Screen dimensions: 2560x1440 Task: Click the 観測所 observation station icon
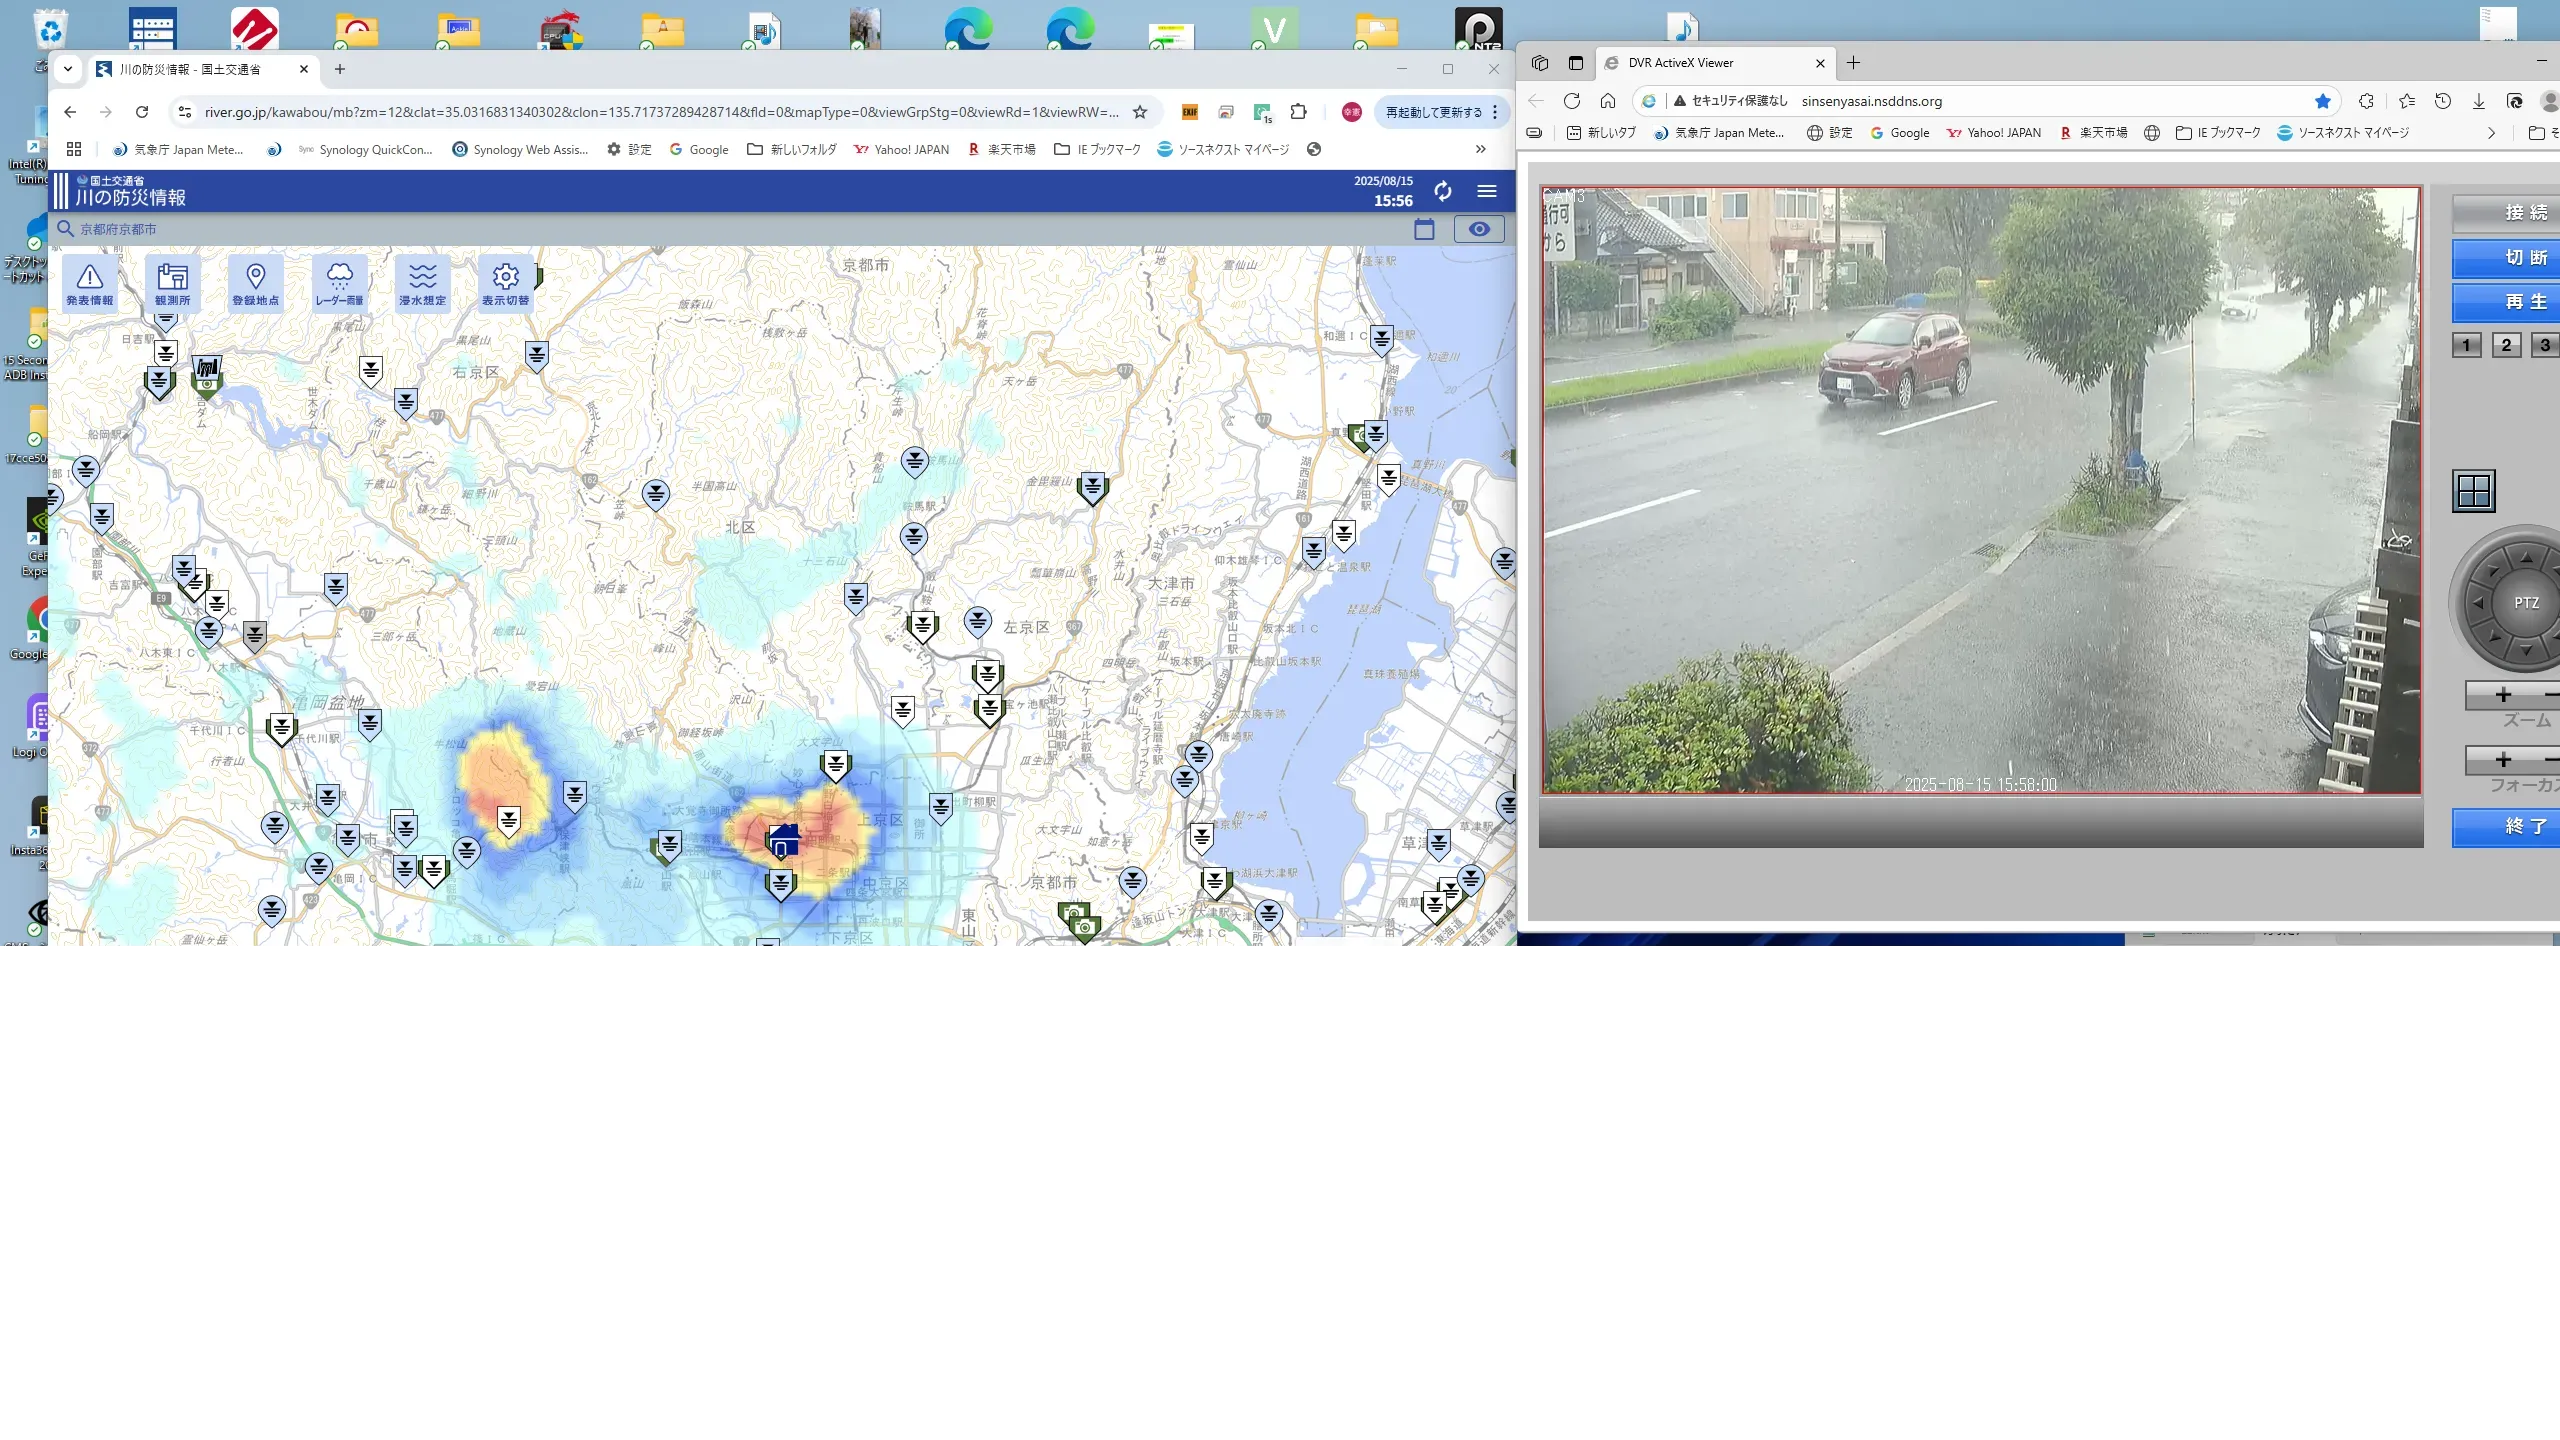(172, 283)
